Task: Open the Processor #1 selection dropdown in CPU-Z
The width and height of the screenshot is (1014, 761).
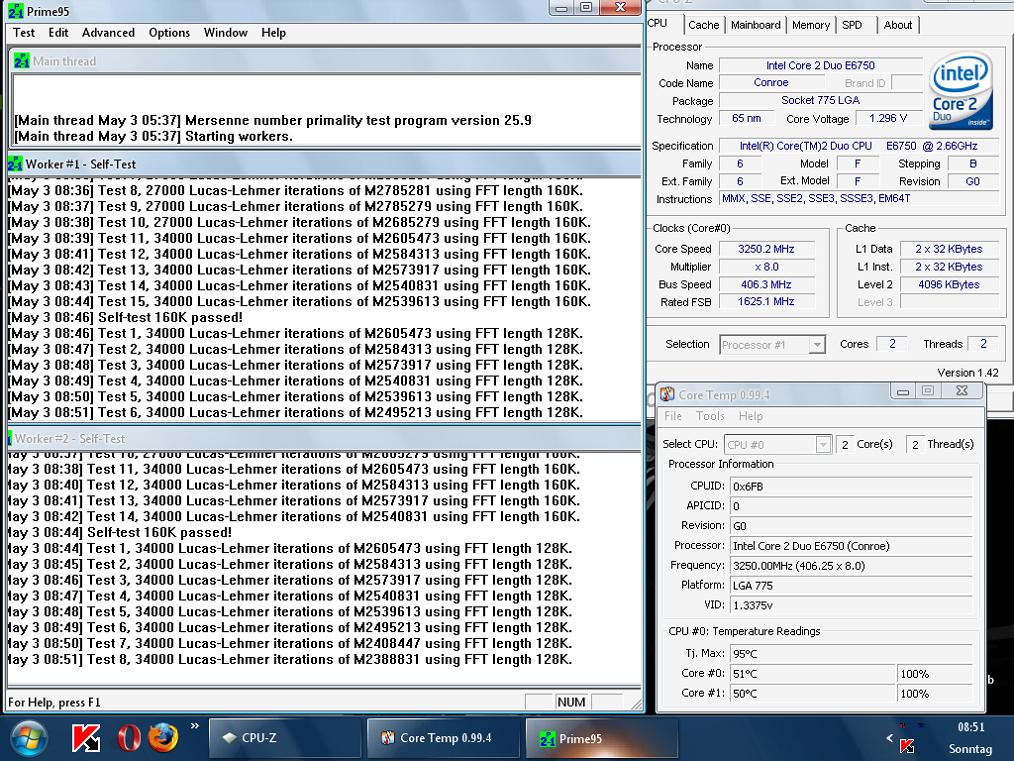Action: [772, 345]
